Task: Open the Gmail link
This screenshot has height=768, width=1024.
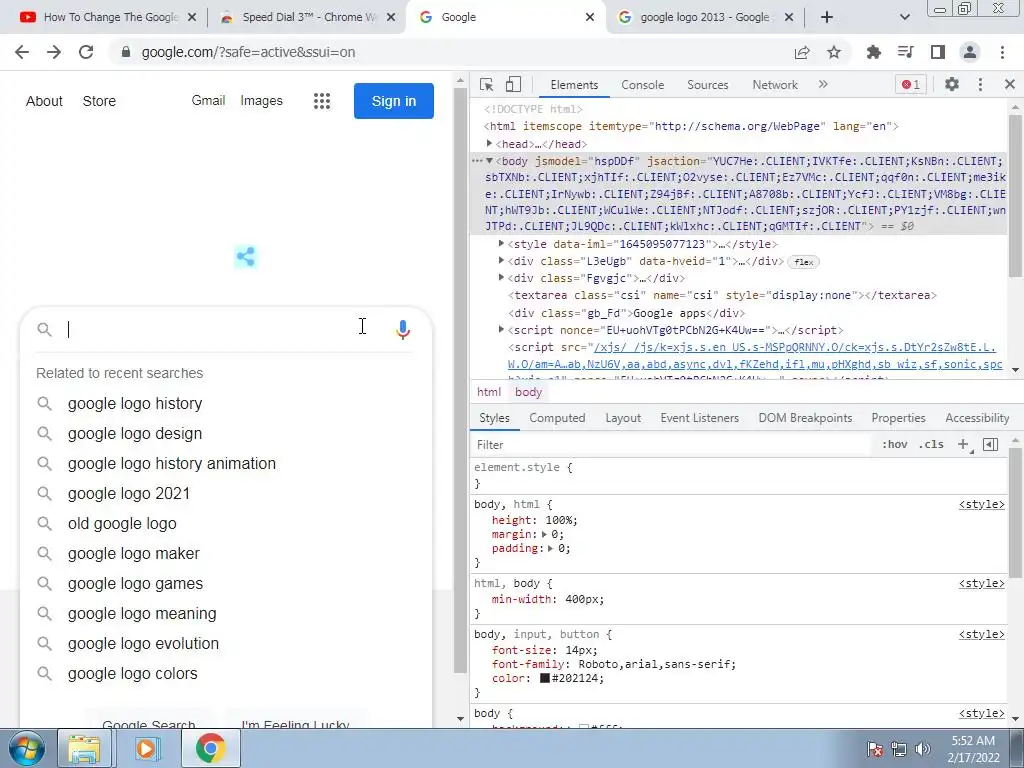Action: (208, 101)
